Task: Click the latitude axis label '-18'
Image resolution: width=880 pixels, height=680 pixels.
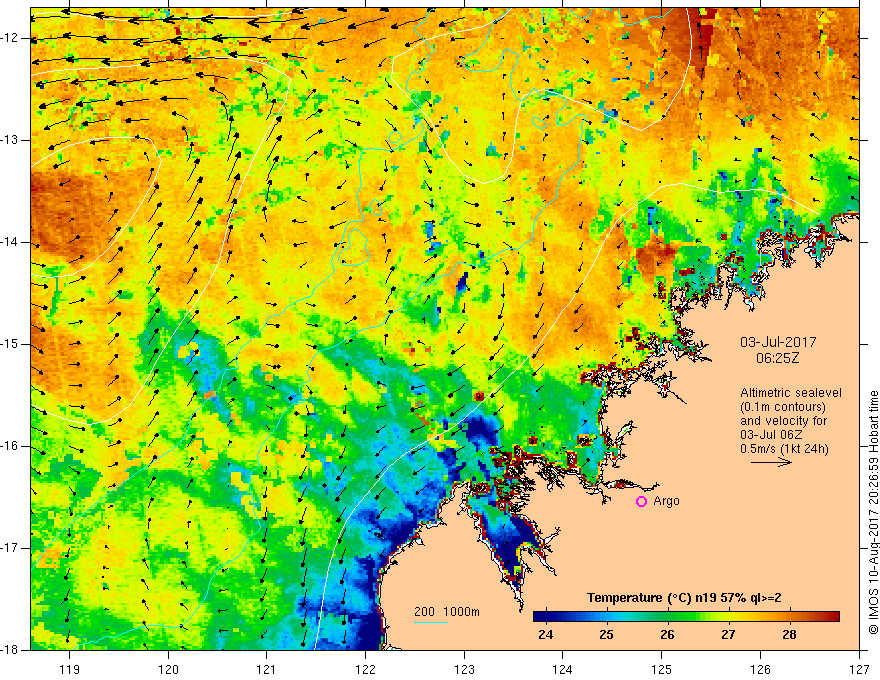Action: click(11, 650)
